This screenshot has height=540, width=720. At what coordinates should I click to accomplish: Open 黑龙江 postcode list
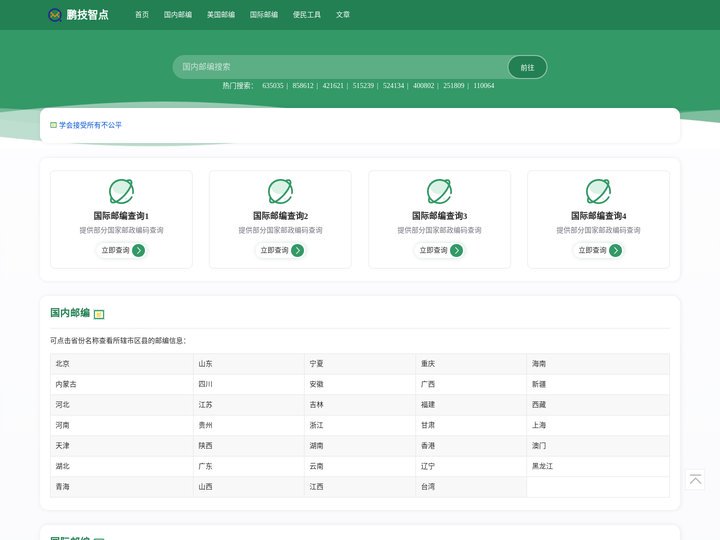pos(542,466)
